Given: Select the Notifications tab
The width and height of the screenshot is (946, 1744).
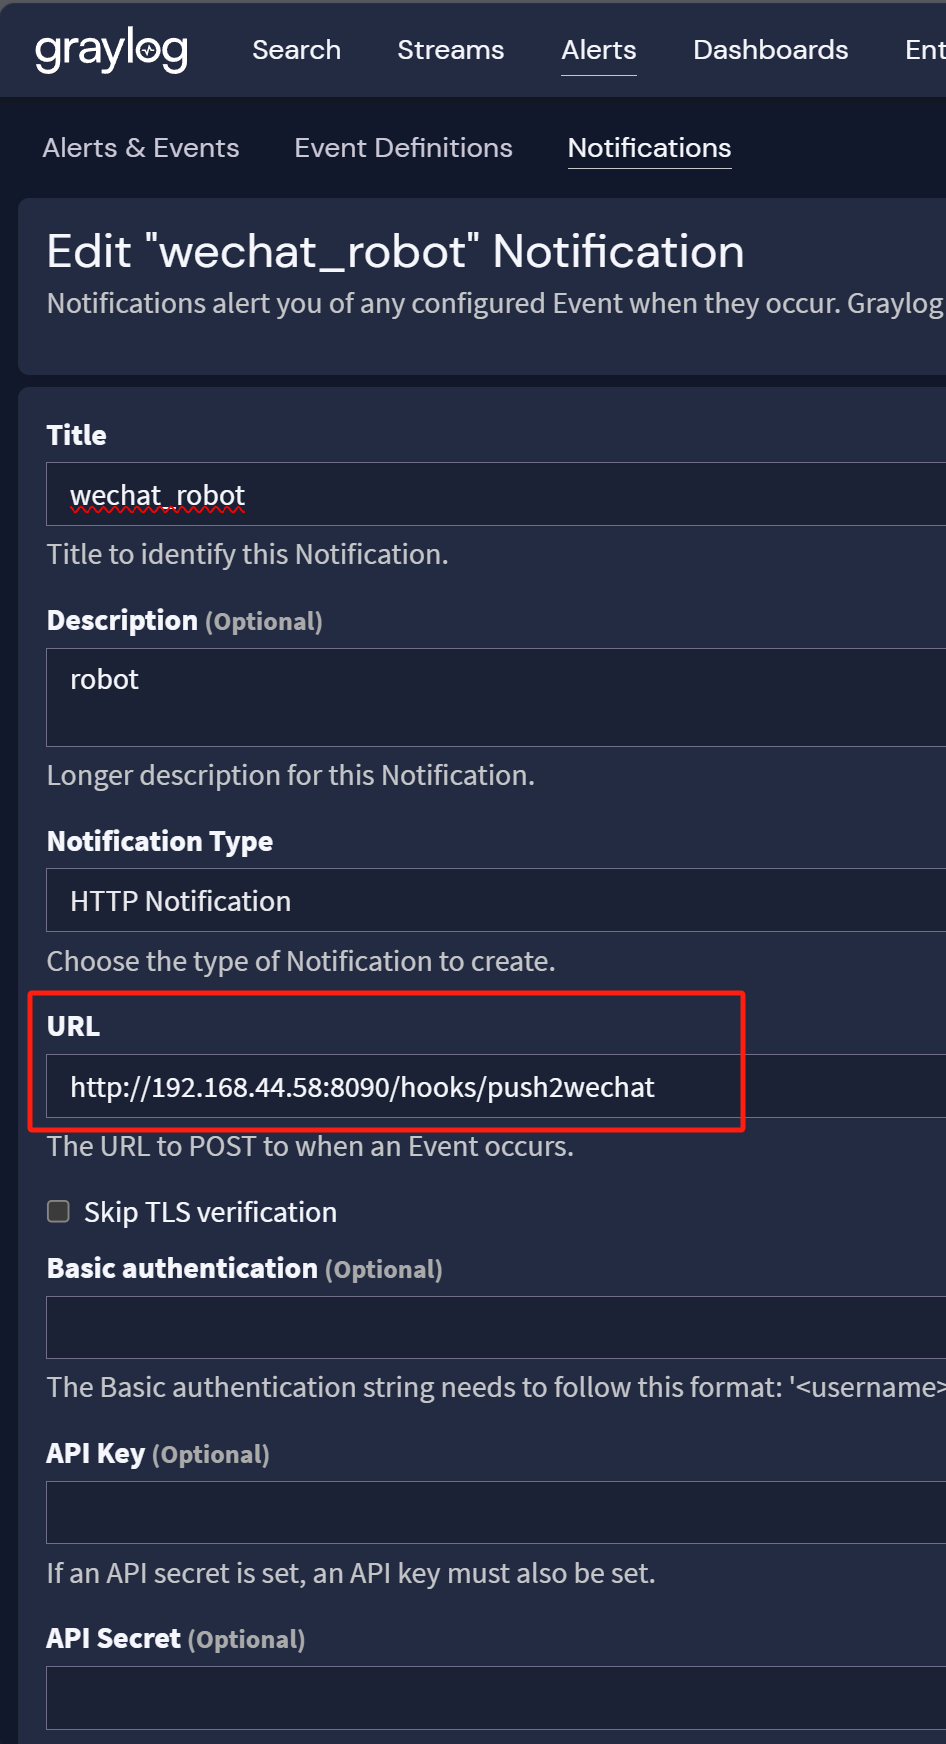Looking at the screenshot, I should click(648, 147).
